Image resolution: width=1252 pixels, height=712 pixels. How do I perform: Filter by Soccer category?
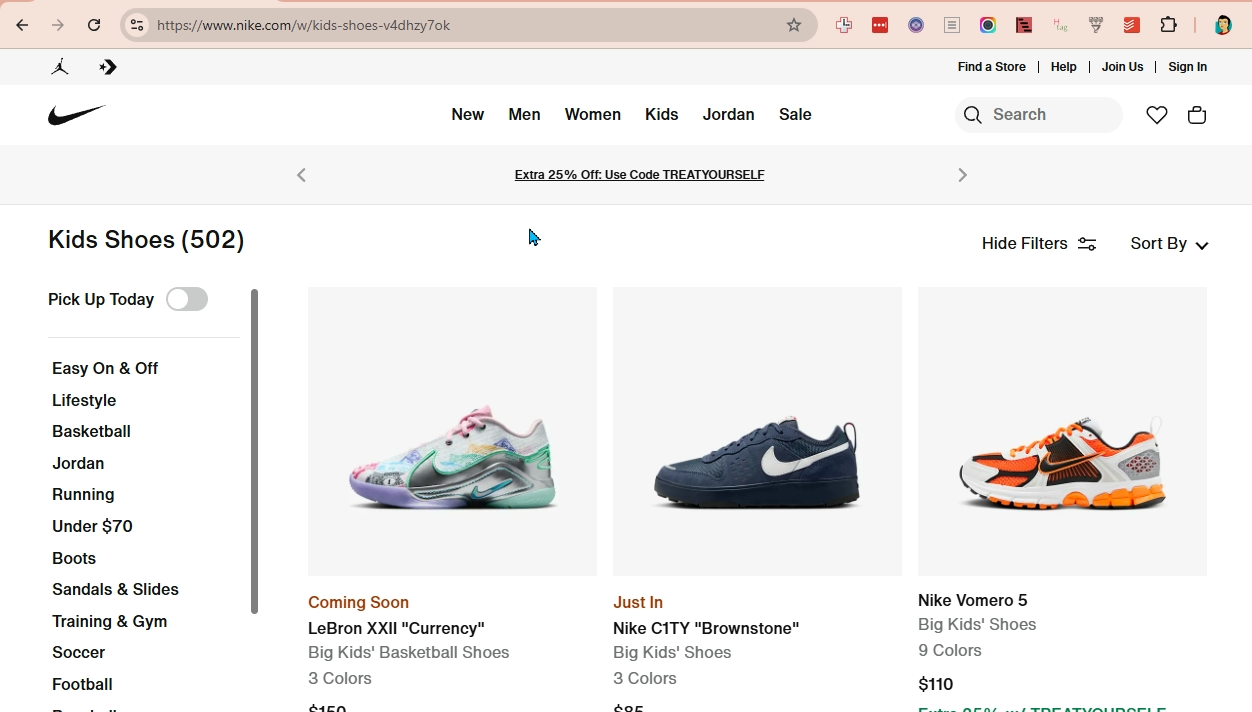[x=78, y=652]
